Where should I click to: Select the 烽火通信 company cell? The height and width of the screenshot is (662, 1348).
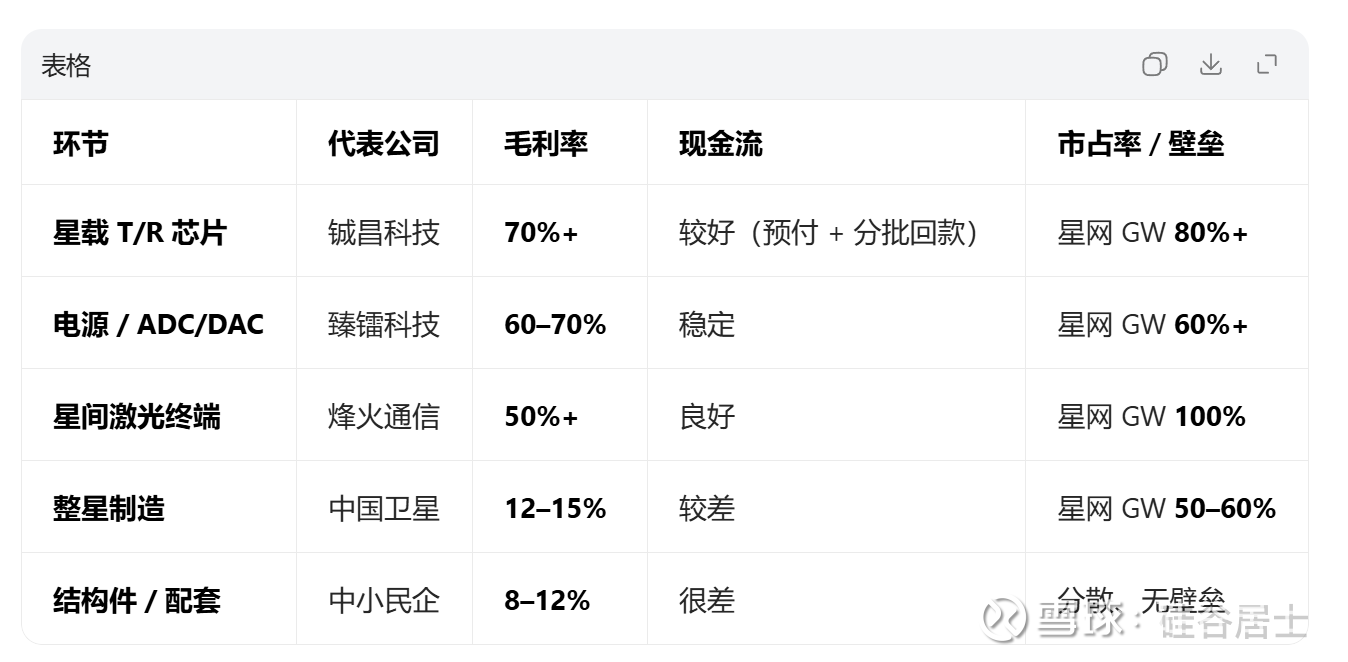pos(383,417)
